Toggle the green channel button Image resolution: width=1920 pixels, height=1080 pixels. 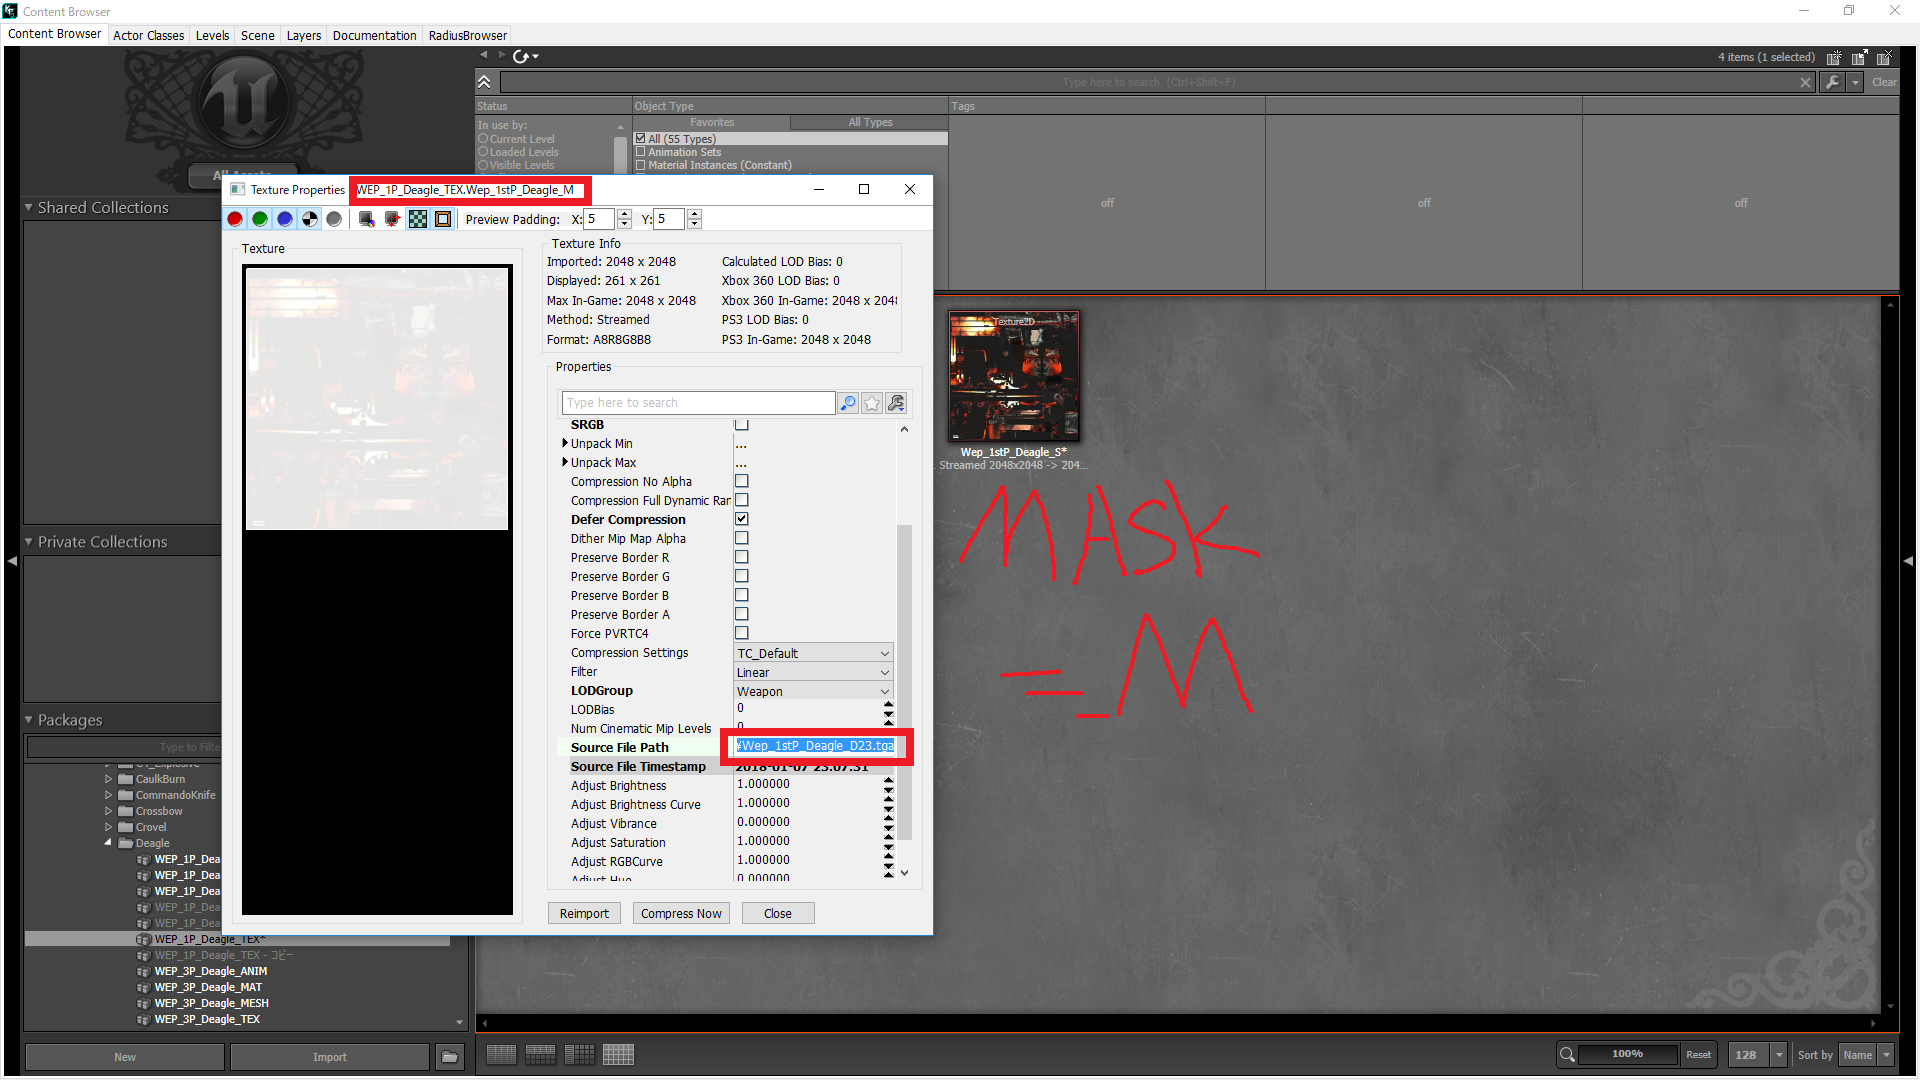coord(260,219)
